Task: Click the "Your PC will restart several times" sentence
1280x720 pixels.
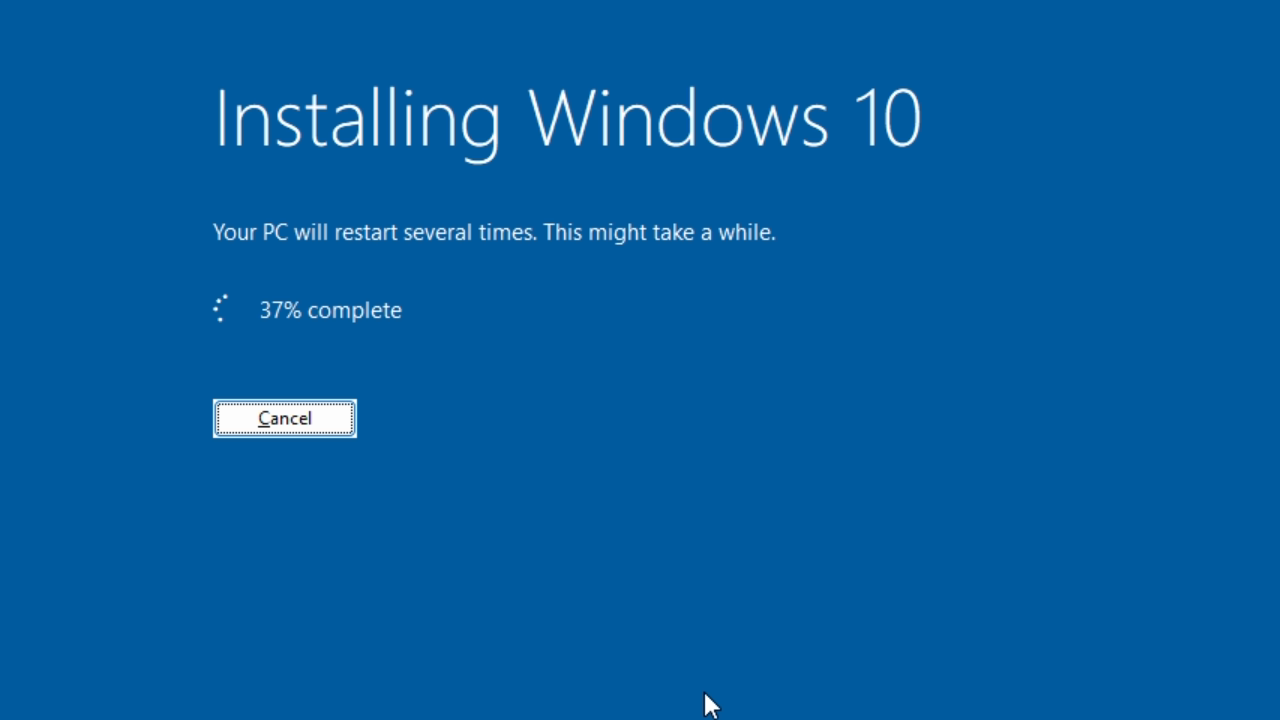Action: [x=376, y=233]
